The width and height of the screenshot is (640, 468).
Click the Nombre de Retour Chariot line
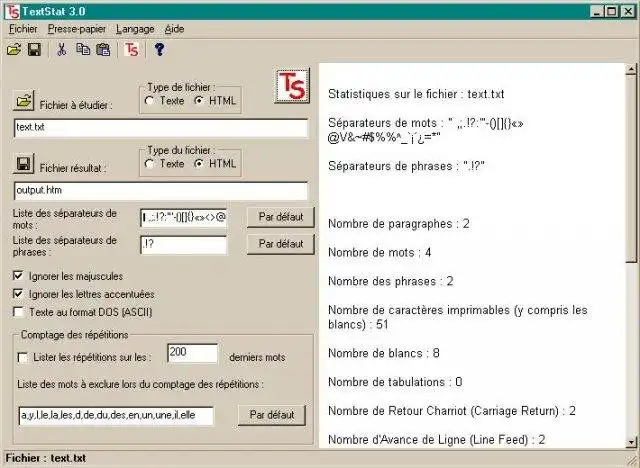(452, 410)
